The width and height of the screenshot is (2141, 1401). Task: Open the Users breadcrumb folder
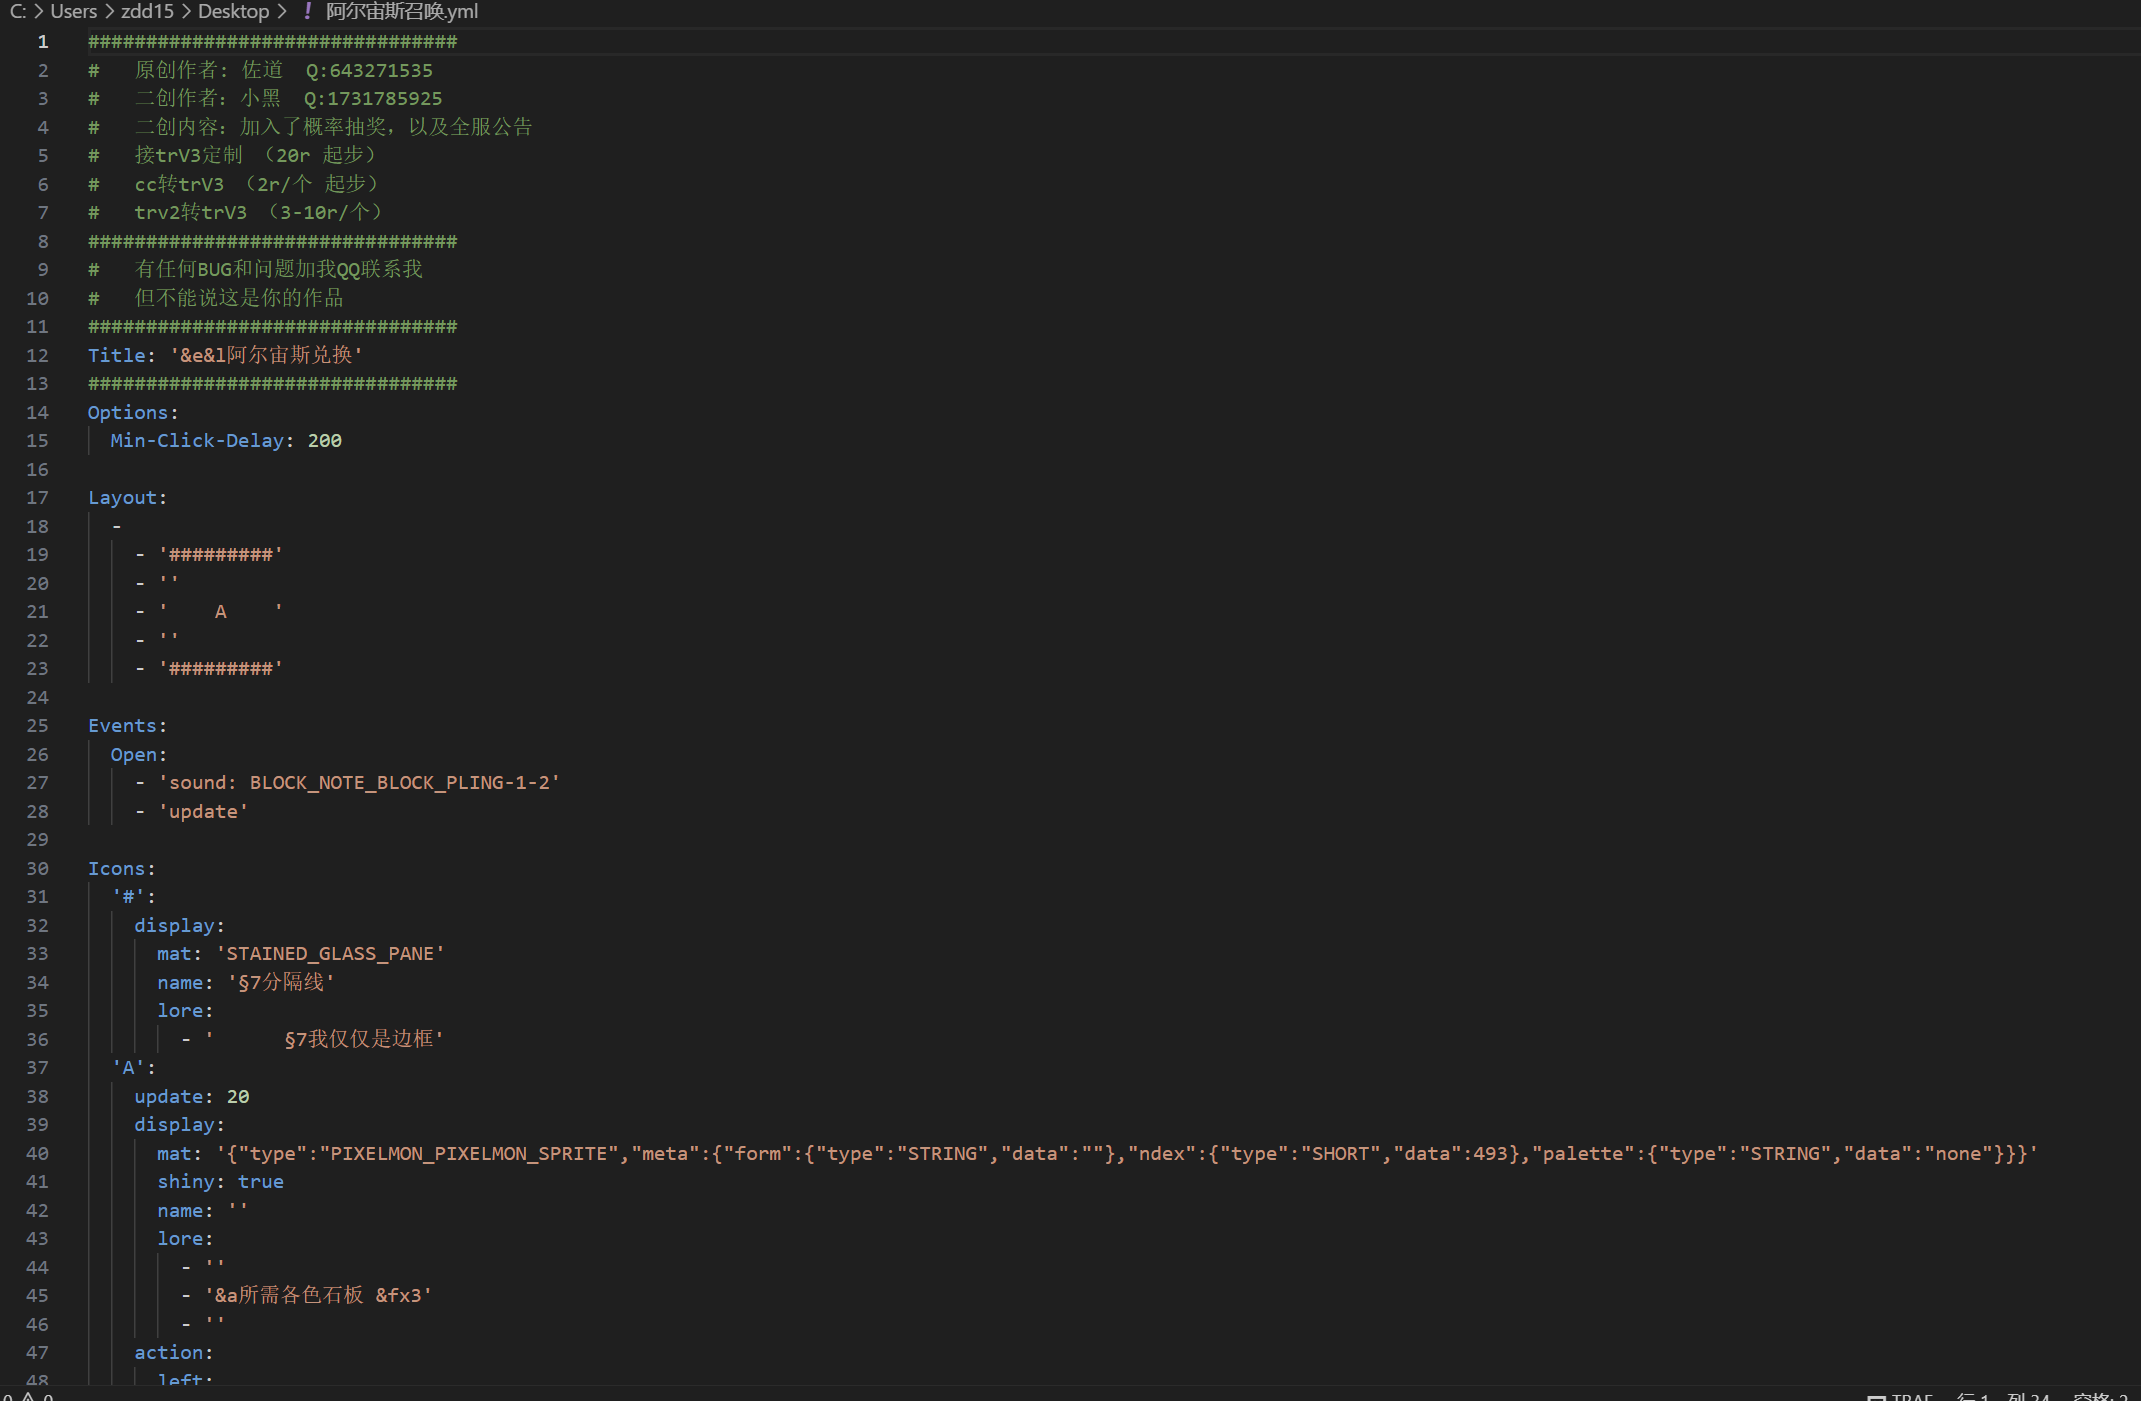click(x=73, y=11)
